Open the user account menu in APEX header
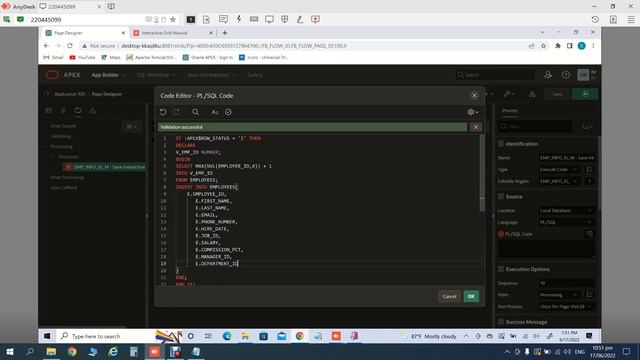640x360 pixels. point(587,75)
